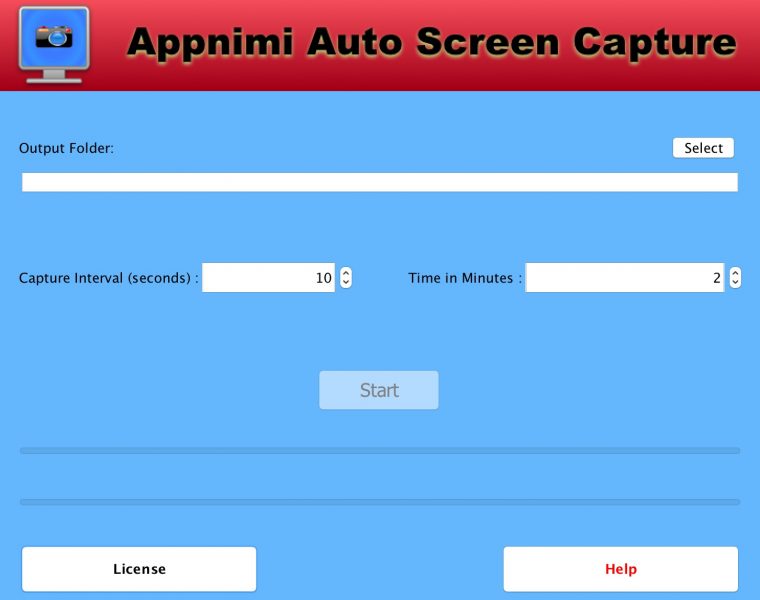Decrease Capture Interval with down arrow
The width and height of the screenshot is (760, 600).
346,283
